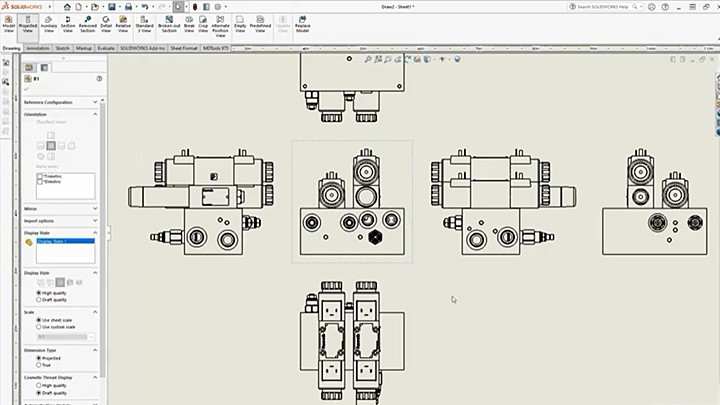Click the Rebuild traffic light icon
Image resolution: width=720 pixels, height=405 pixels.
click(195, 7)
